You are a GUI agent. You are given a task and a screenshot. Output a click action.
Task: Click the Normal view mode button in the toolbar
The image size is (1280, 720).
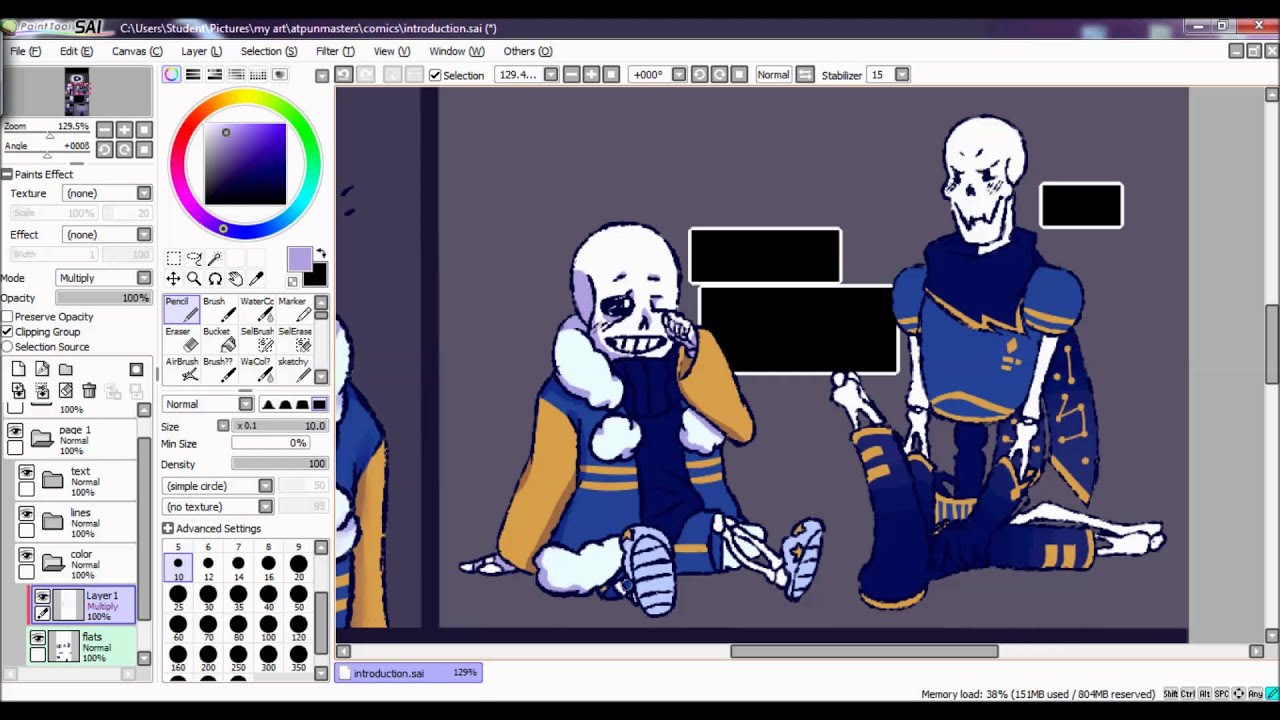(x=773, y=75)
